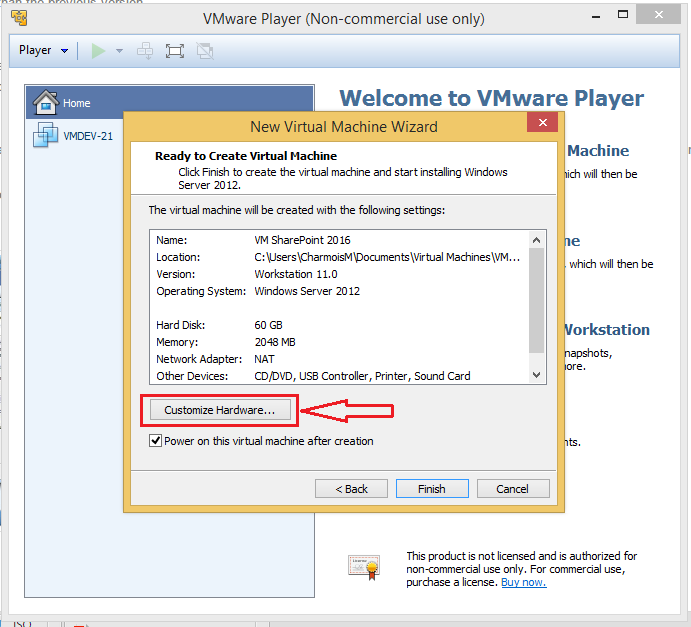Screen dimensions: 691x627
Task: Click the Location path value
Action: pyautogui.click(x=387, y=257)
